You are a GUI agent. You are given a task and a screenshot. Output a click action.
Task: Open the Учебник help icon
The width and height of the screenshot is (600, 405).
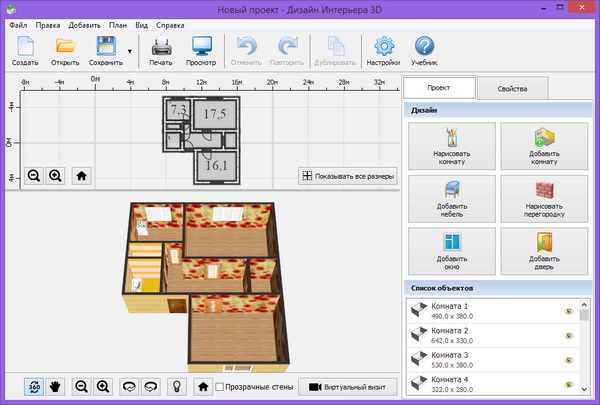(x=424, y=46)
